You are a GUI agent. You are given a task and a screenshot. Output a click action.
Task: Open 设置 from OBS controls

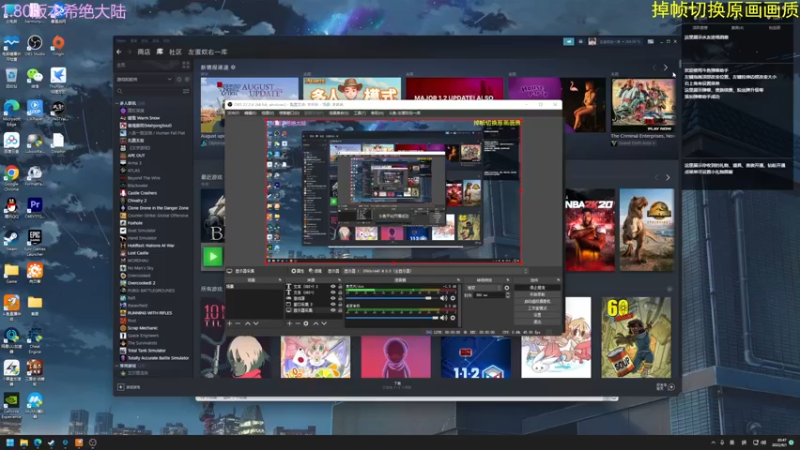tap(537, 315)
